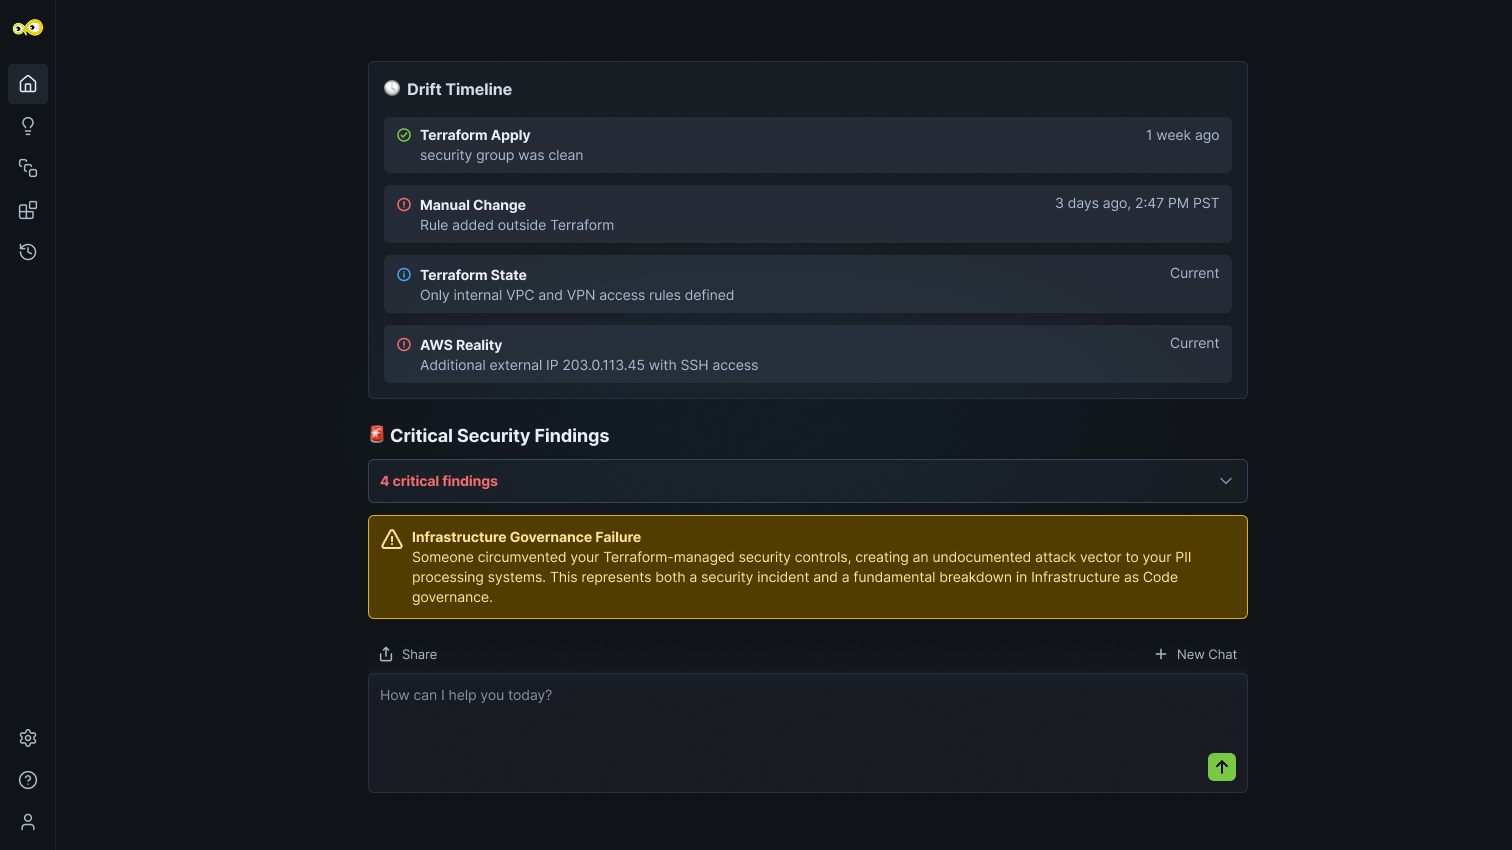Open the help question mark icon
This screenshot has width=1512, height=850.
click(28, 780)
